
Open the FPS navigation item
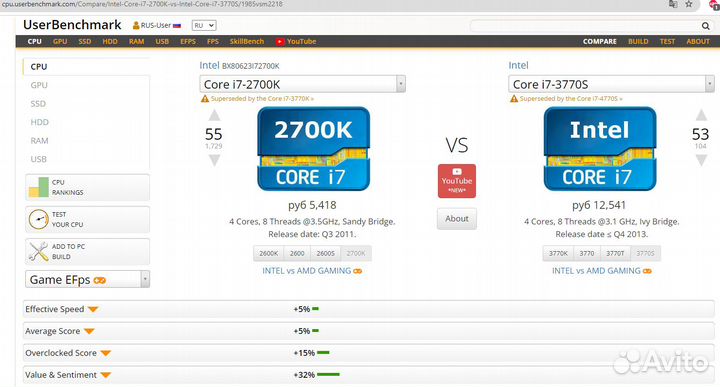coord(213,41)
